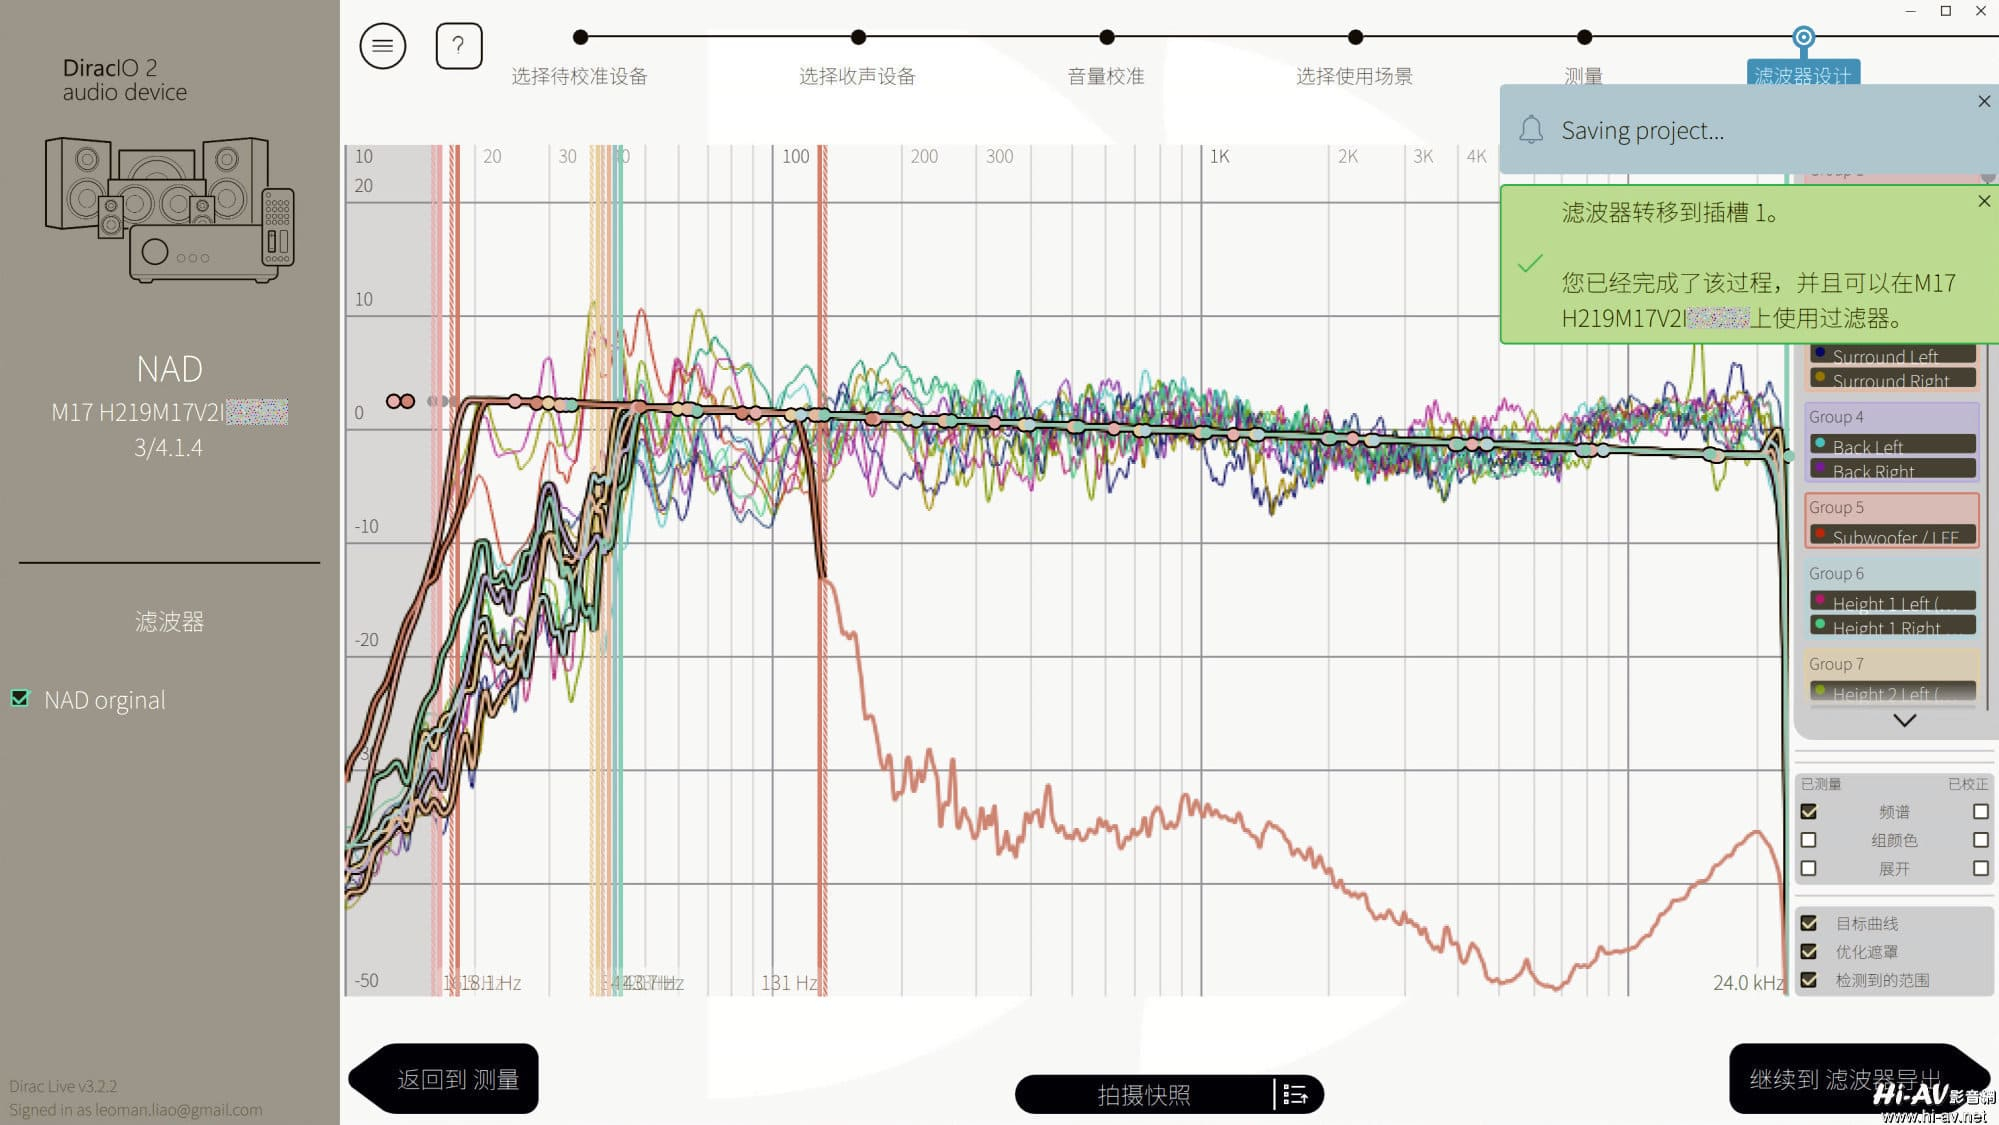Select the Back Right channel
The width and height of the screenshot is (1999, 1125).
tap(1892, 469)
